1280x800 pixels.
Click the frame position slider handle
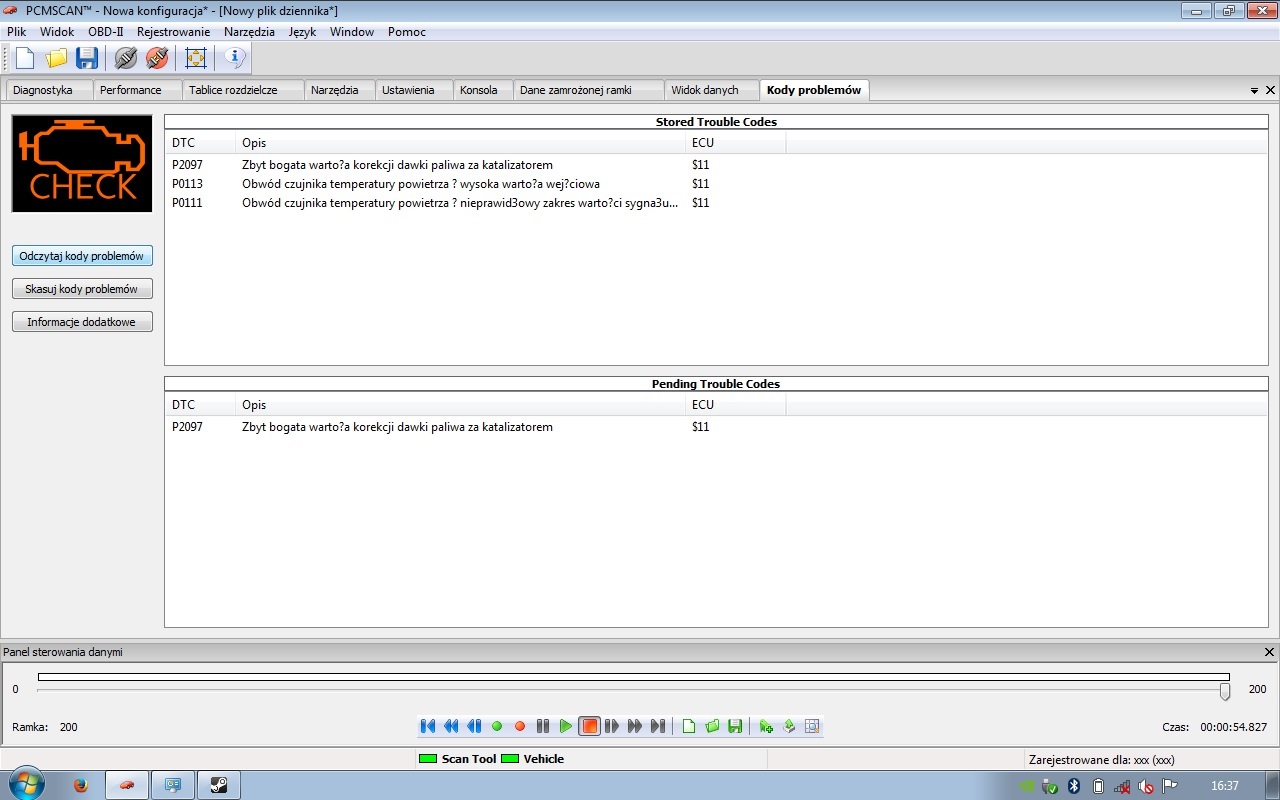(x=1225, y=691)
